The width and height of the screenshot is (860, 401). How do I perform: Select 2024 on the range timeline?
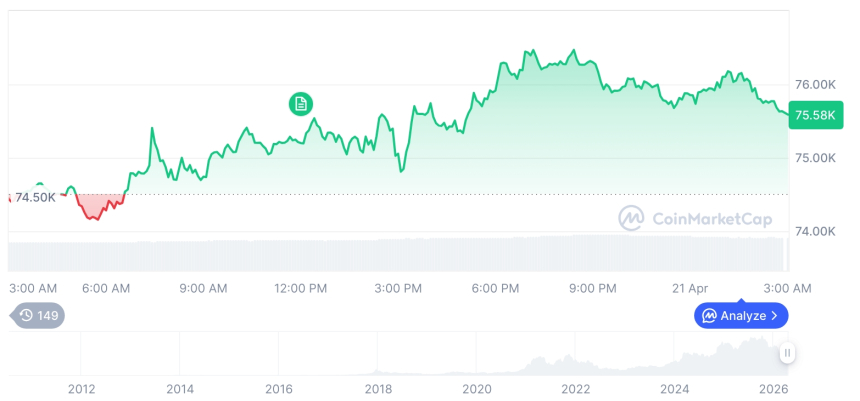674,389
